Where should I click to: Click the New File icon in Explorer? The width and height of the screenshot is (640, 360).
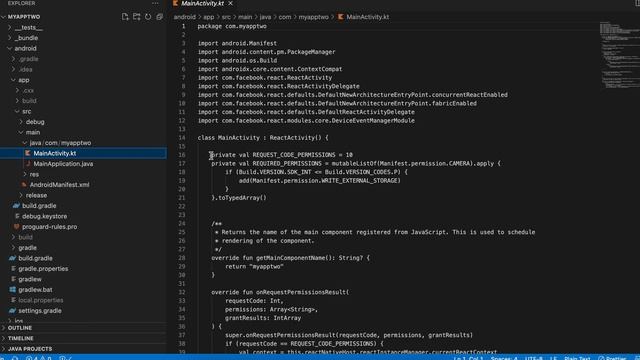click(x=125, y=17)
